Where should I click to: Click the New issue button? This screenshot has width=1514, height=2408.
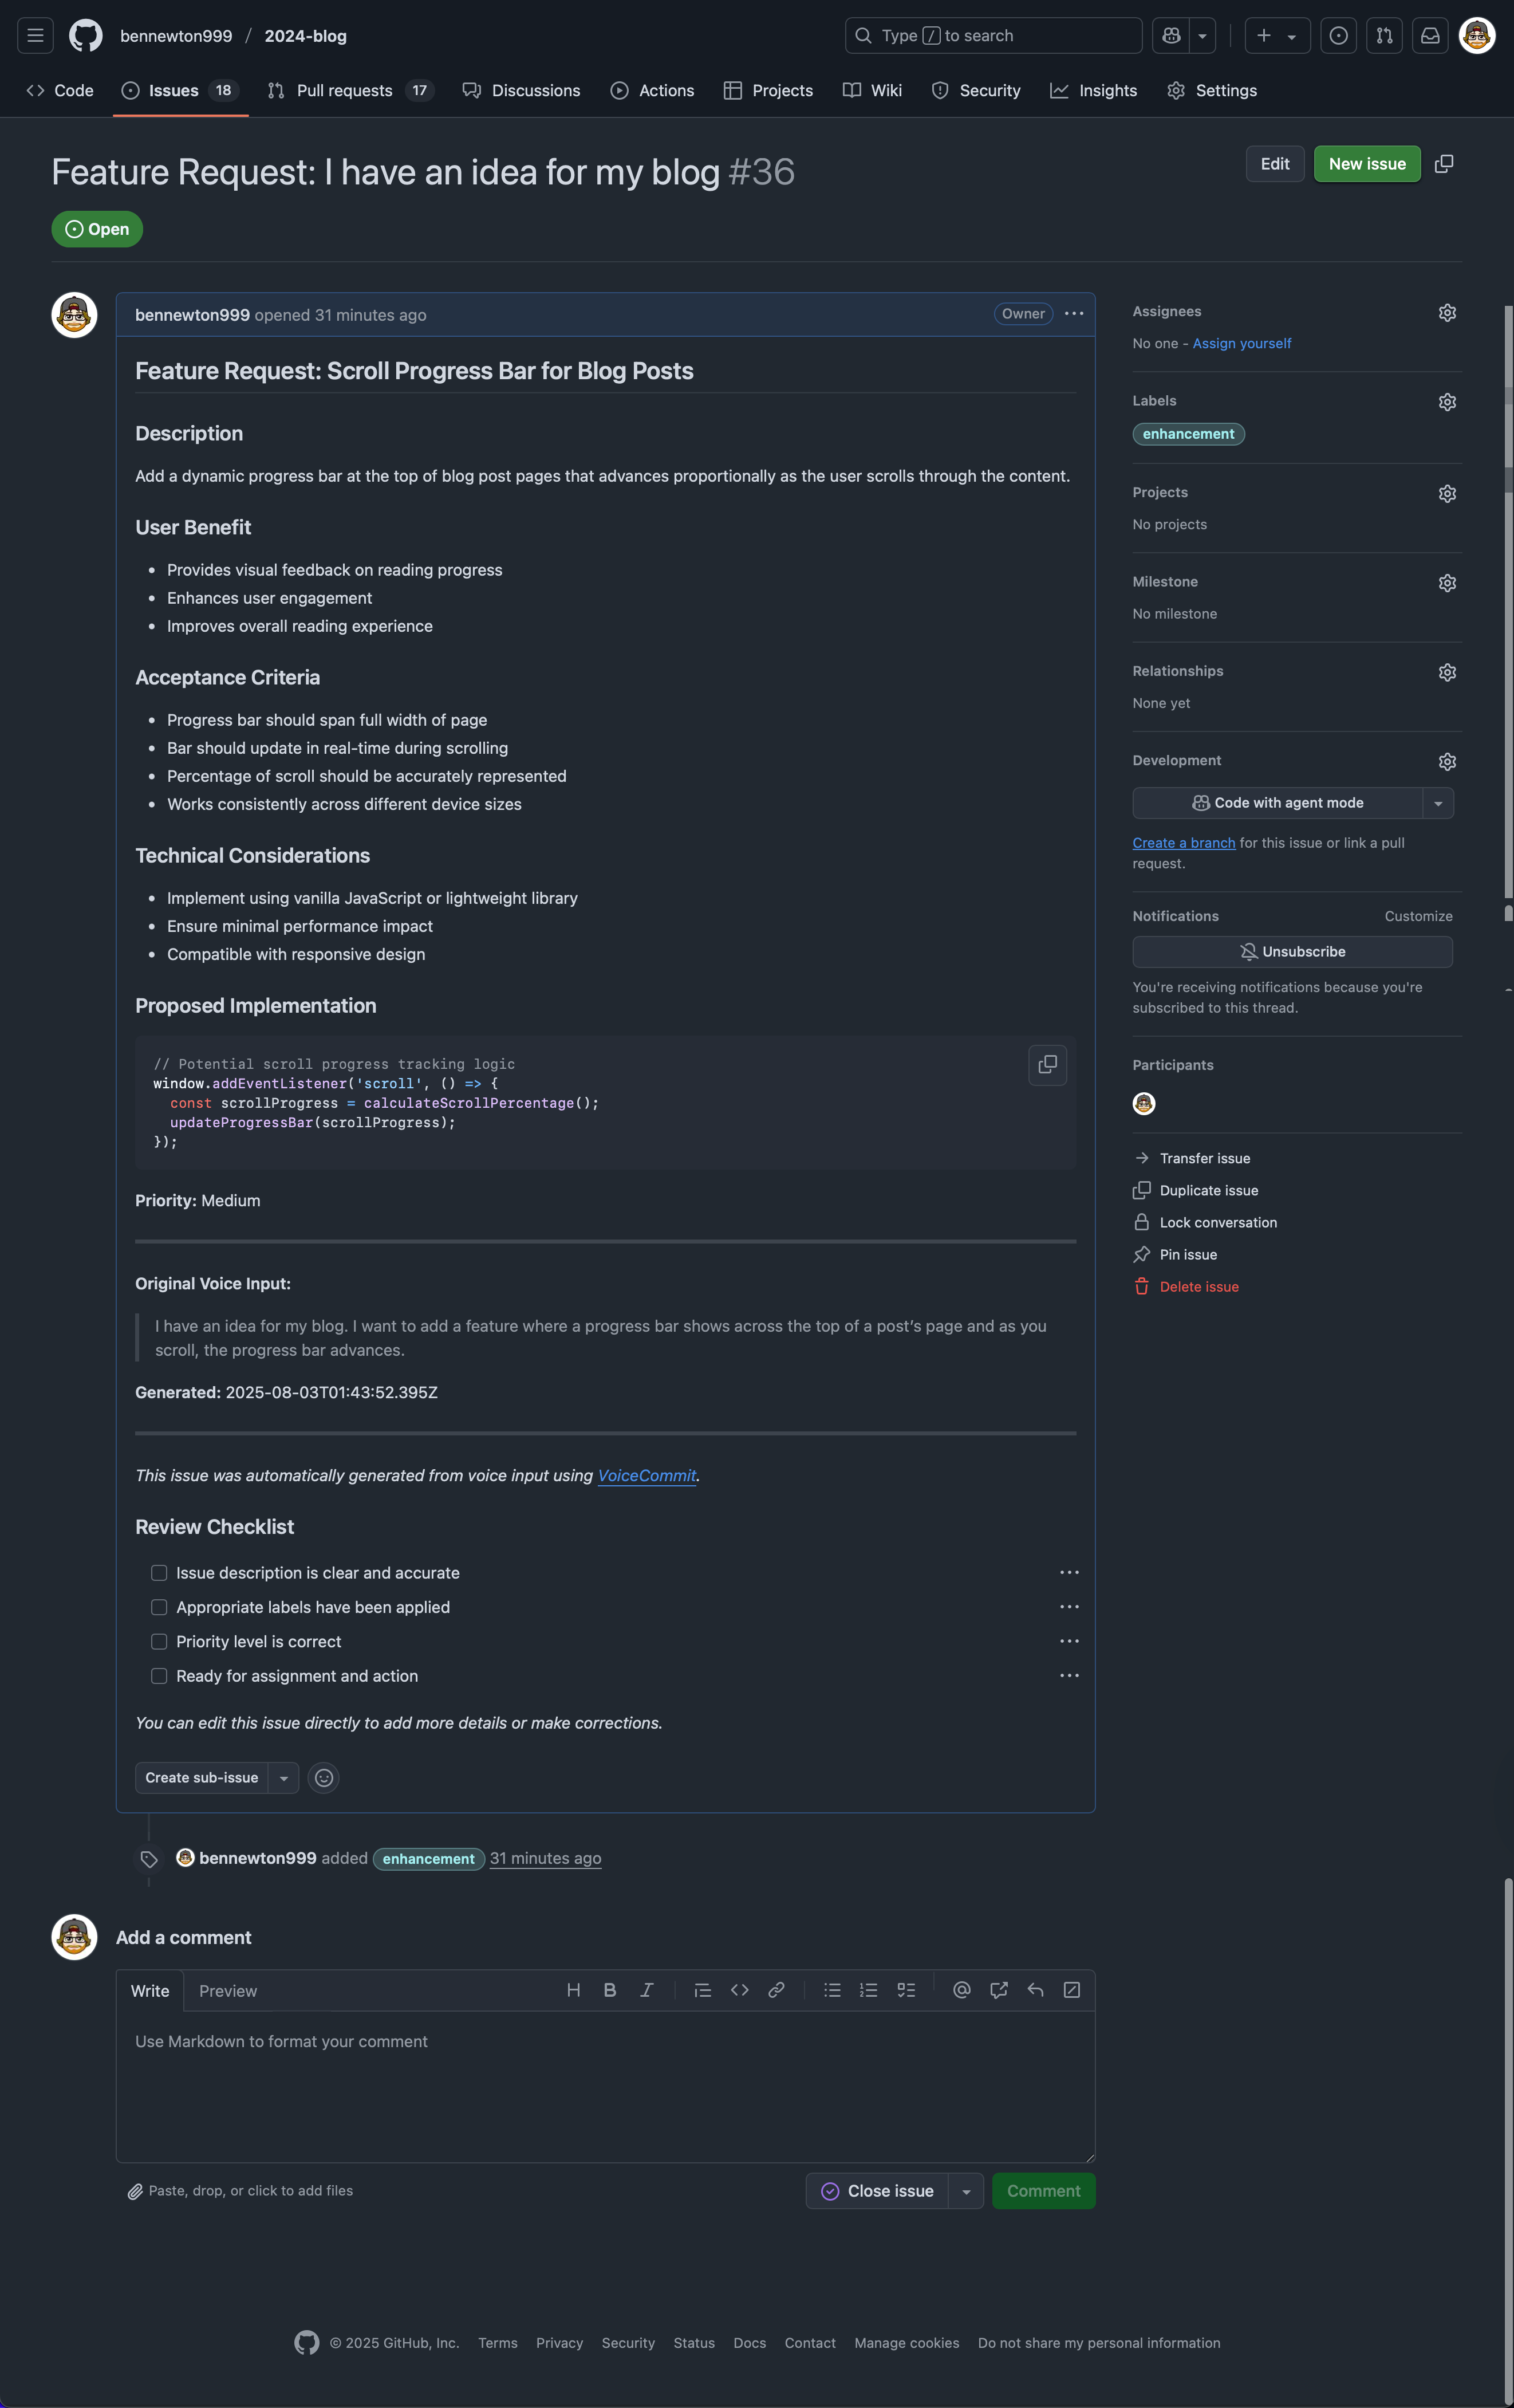click(1367, 163)
